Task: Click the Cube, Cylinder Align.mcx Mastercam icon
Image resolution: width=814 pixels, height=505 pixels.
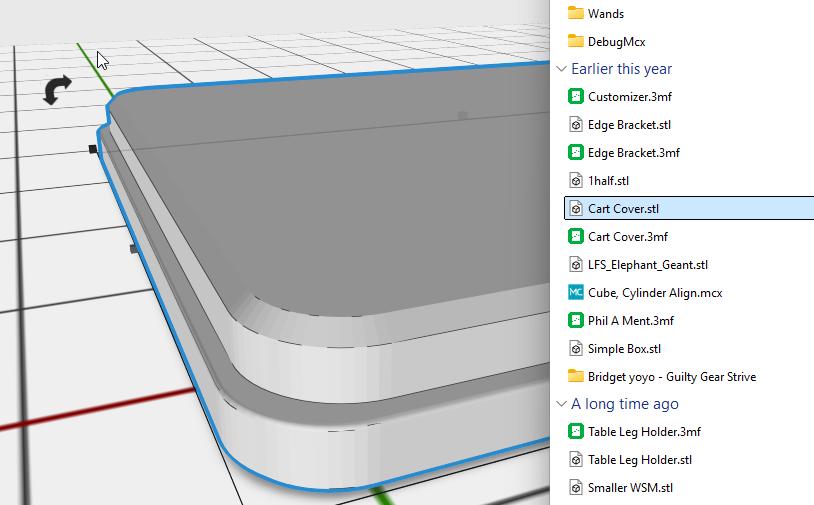Action: 575,293
